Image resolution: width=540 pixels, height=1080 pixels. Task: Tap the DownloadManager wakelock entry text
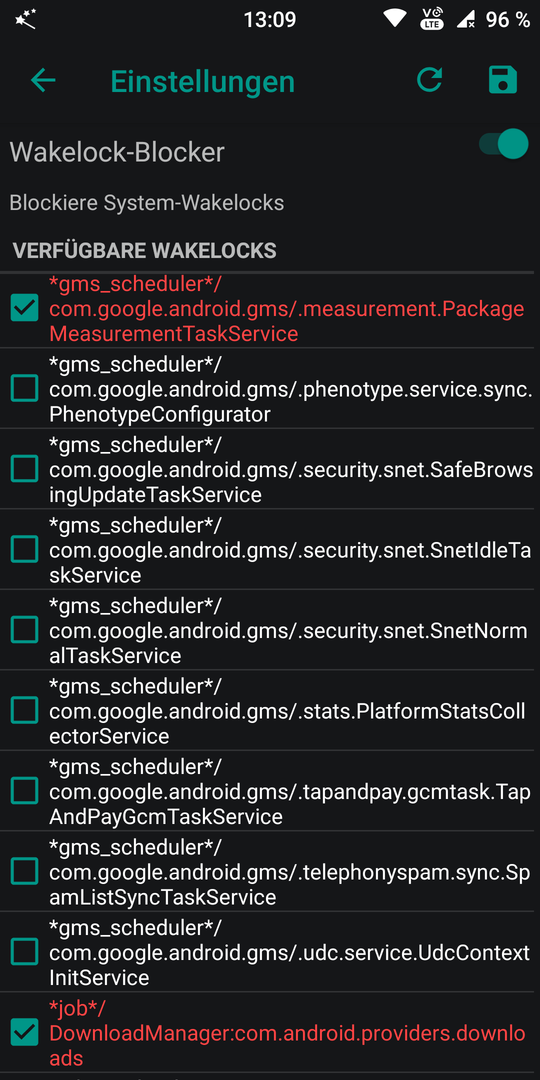pos(287,1032)
